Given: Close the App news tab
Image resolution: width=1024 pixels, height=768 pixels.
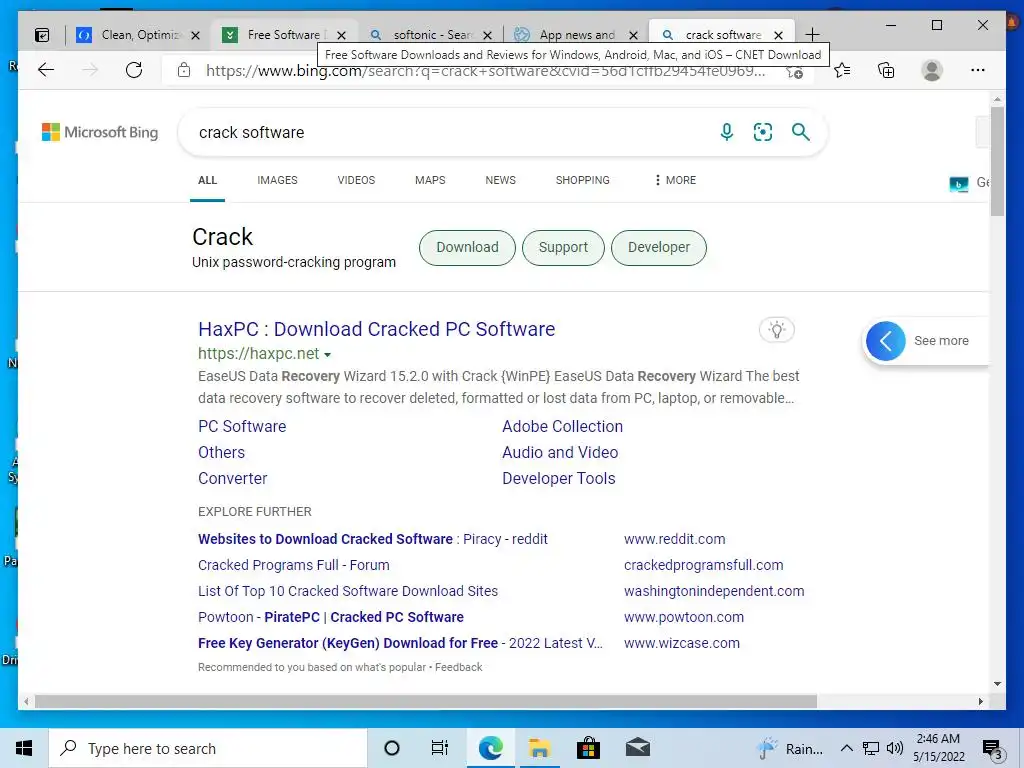Looking at the screenshot, I should click(633, 35).
